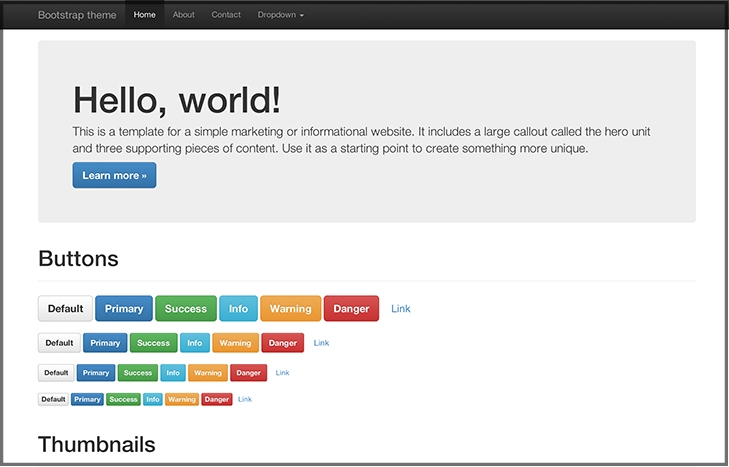
Task: Open the Contact navbar item
Action: point(226,15)
